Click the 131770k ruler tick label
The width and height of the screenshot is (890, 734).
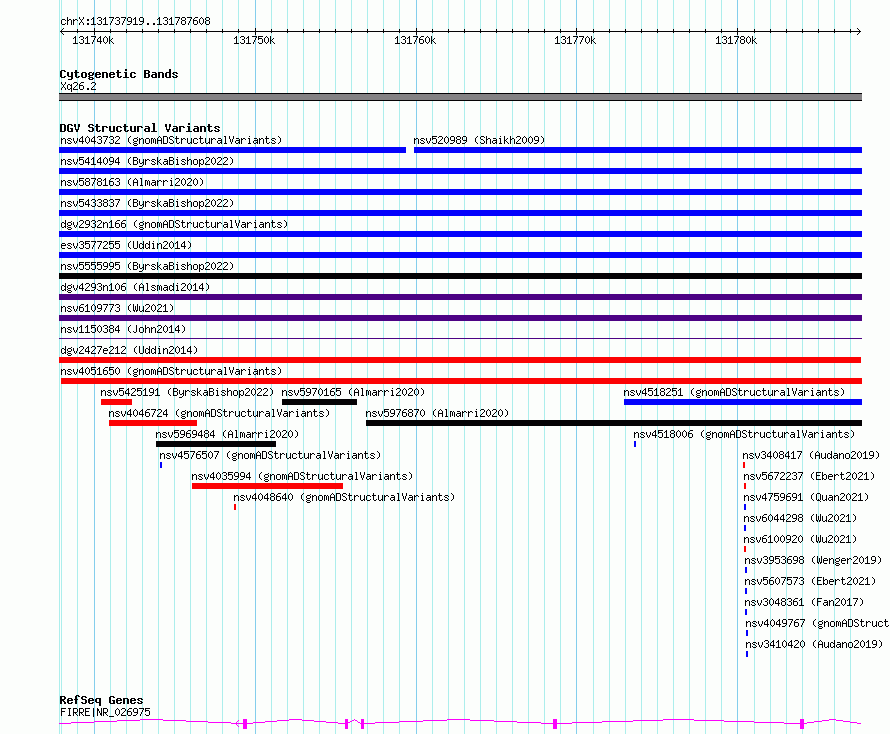[x=576, y=40]
